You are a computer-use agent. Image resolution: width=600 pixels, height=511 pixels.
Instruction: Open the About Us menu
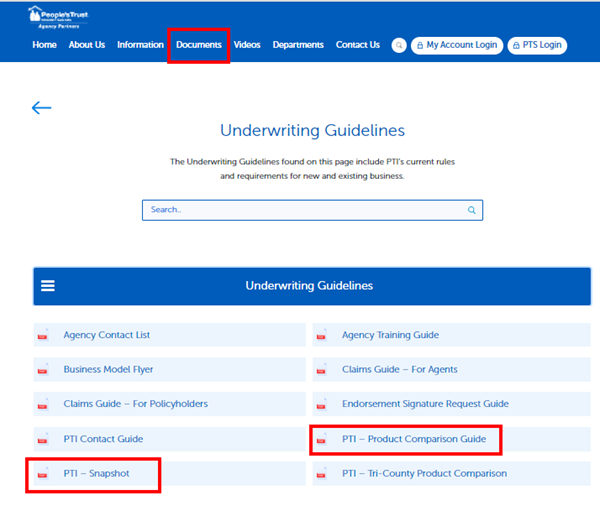pyautogui.click(x=87, y=45)
